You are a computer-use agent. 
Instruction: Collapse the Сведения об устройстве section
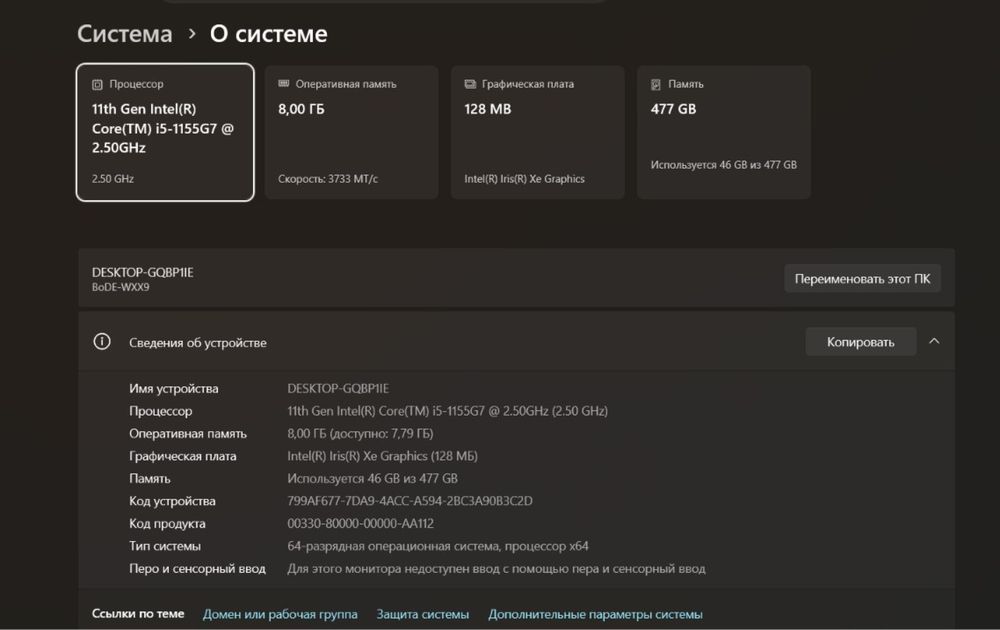[x=934, y=341]
